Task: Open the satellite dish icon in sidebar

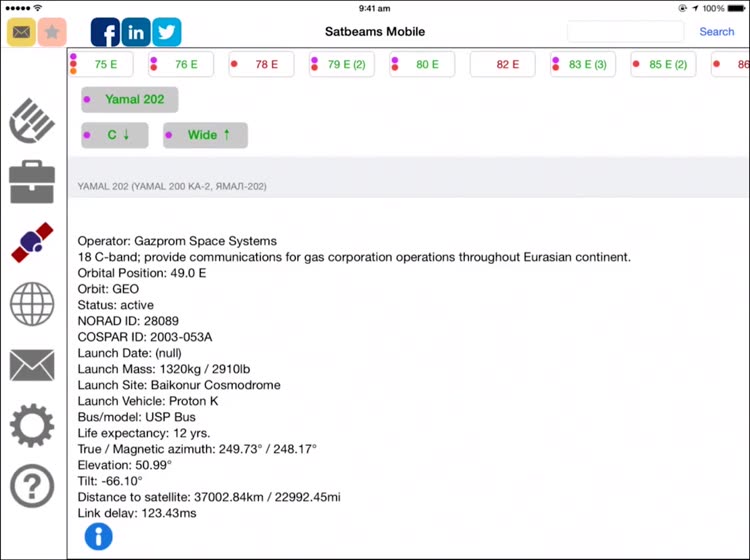Action: (x=32, y=121)
